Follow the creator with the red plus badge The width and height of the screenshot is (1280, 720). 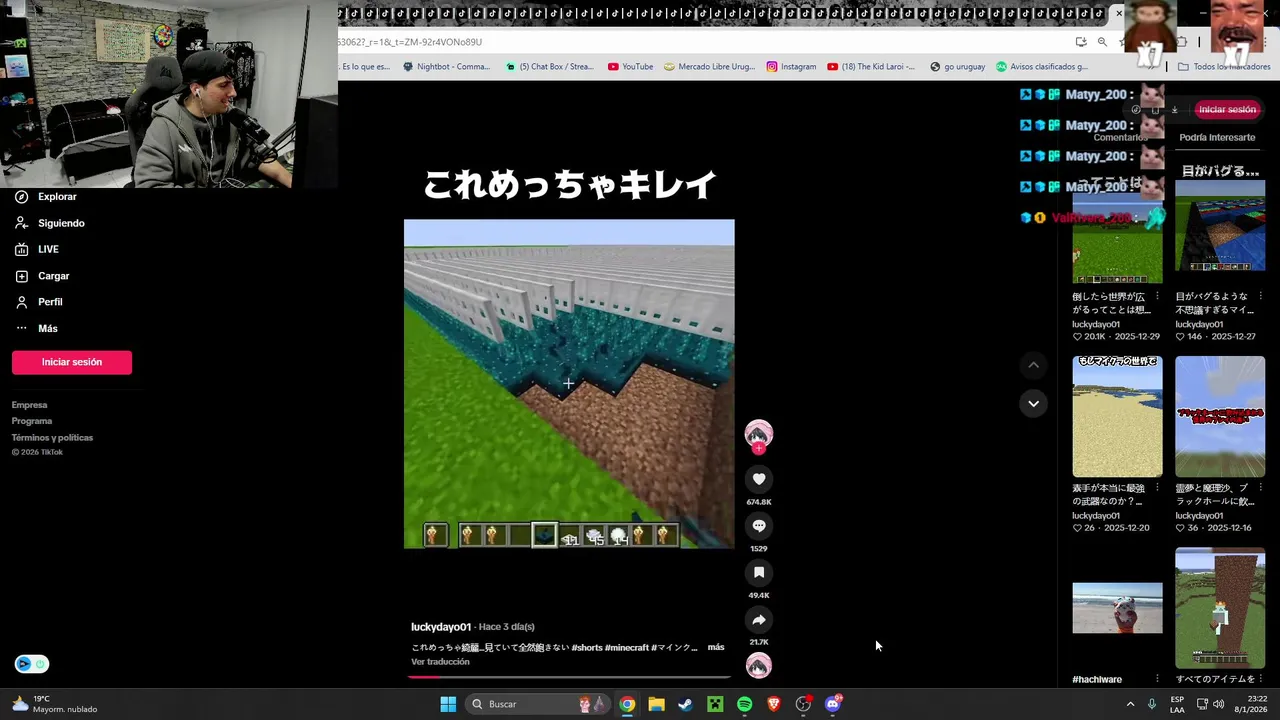click(759, 449)
